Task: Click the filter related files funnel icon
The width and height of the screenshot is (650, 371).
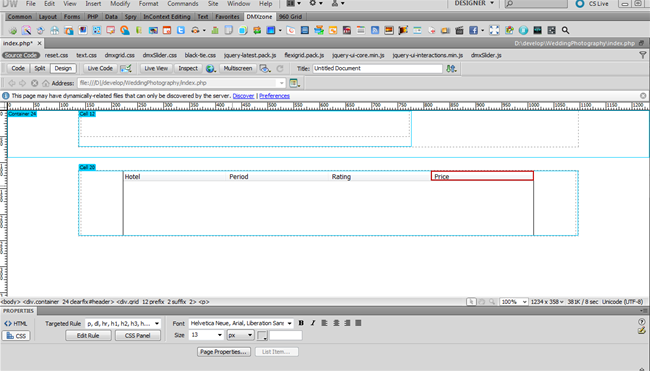Action: (x=643, y=55)
